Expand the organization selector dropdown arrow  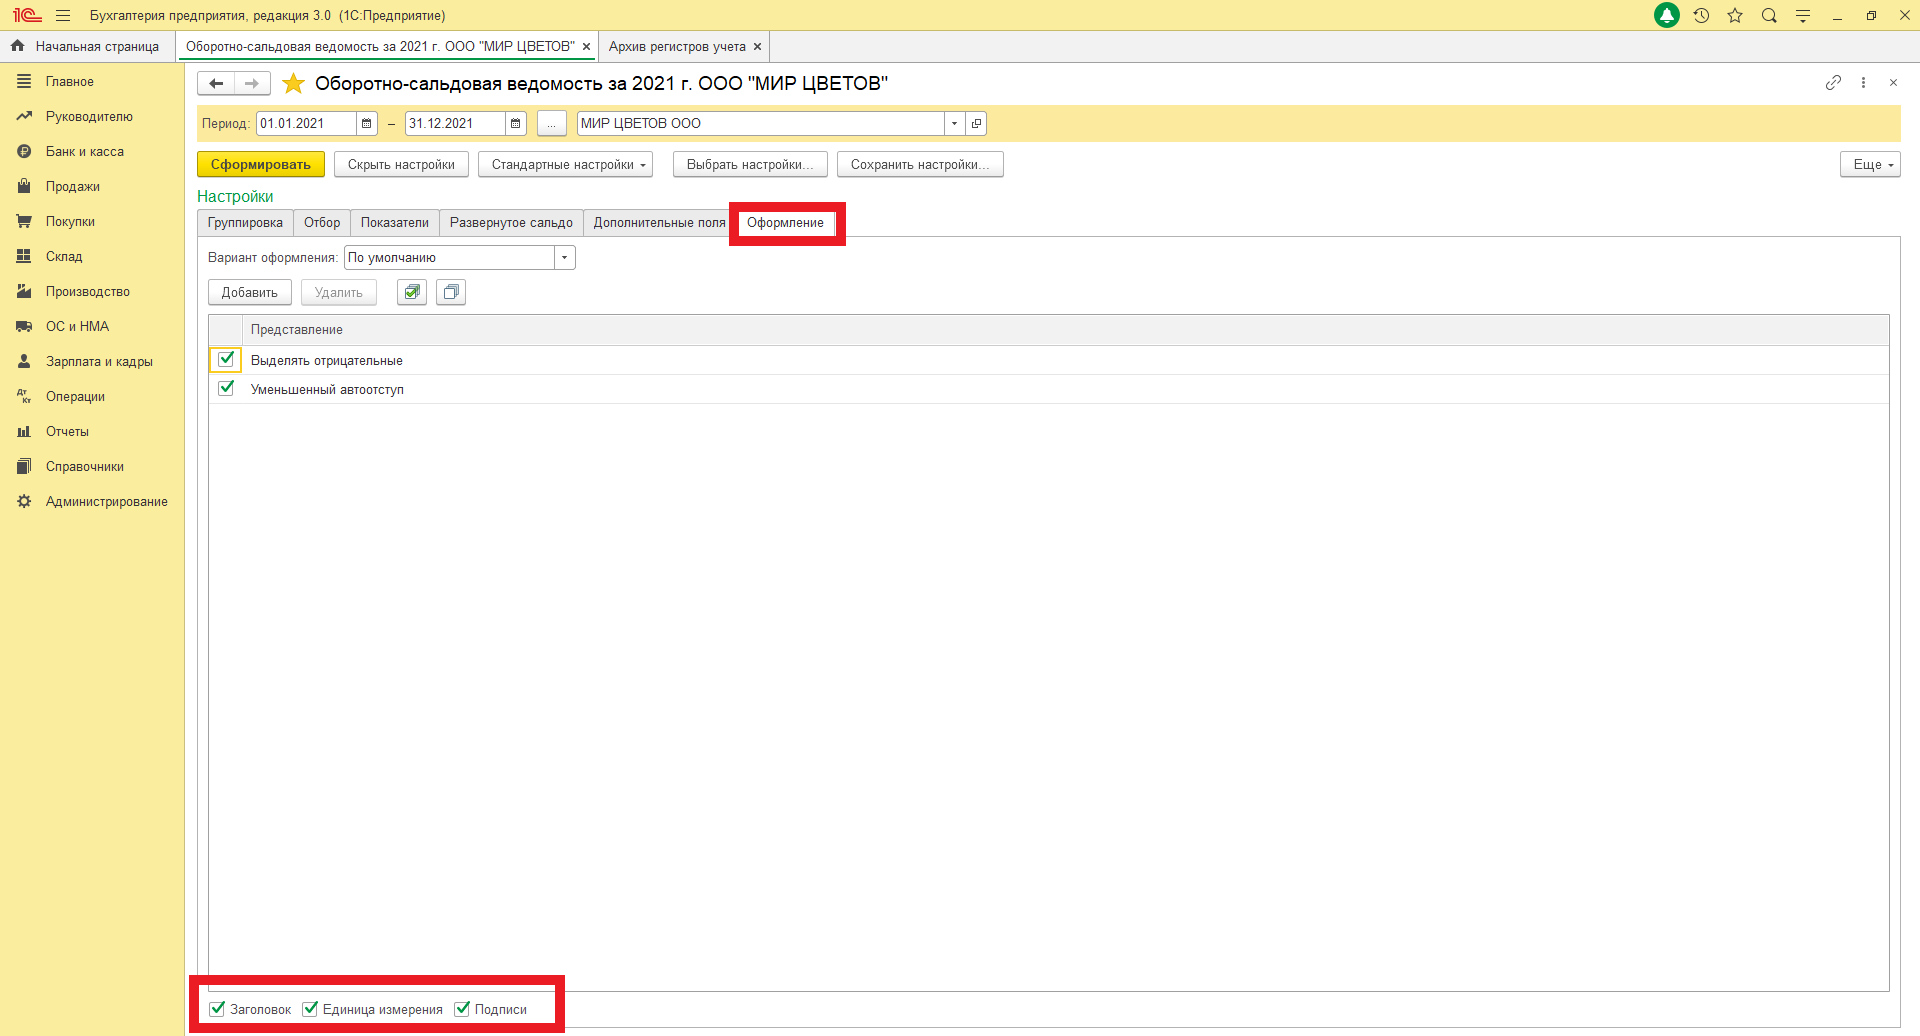pyautogui.click(x=954, y=124)
